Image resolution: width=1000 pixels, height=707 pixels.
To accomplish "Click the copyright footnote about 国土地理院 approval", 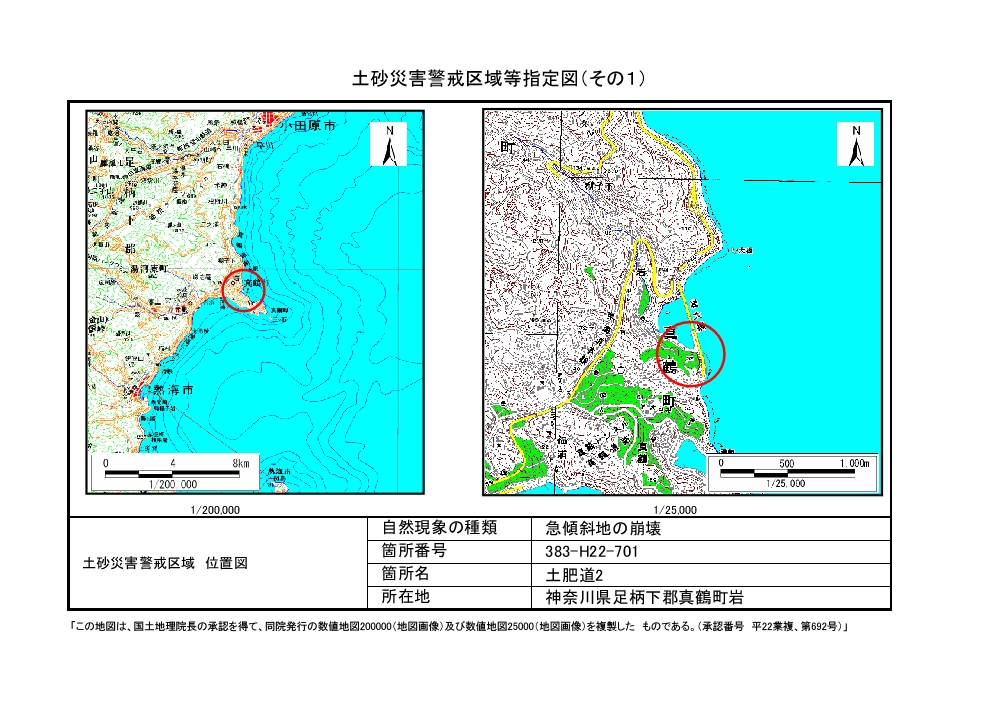I will pyautogui.click(x=461, y=627).
